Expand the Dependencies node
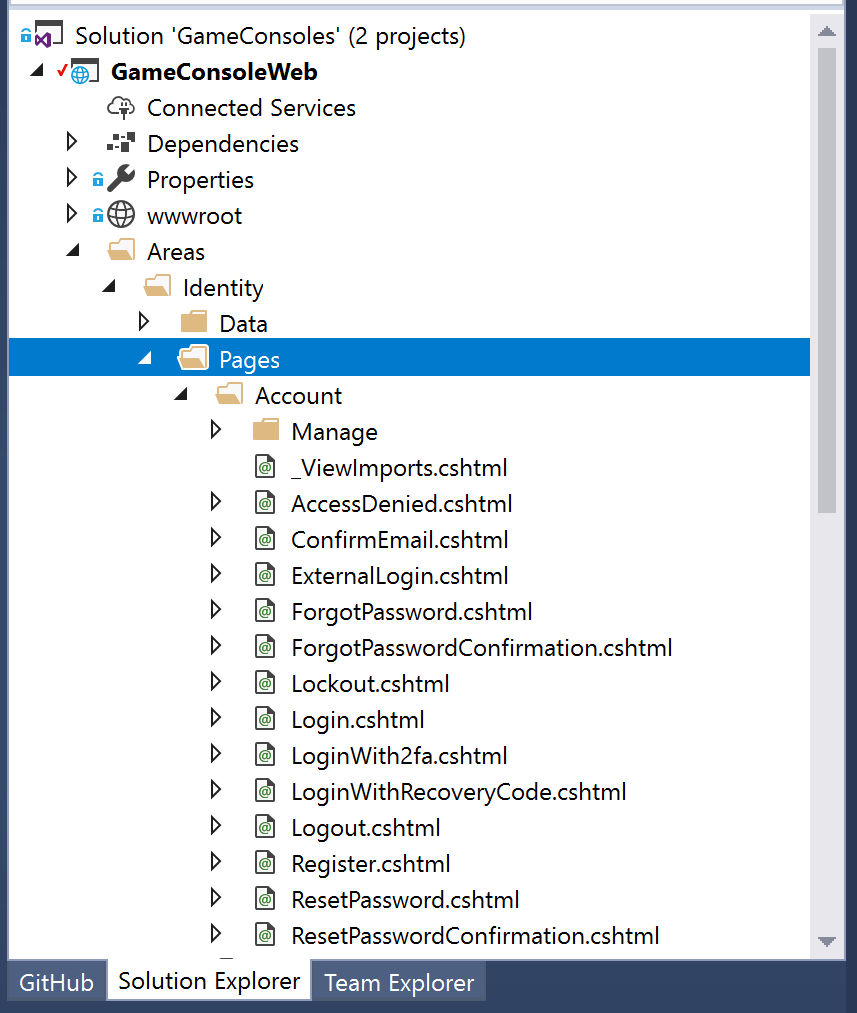This screenshot has height=1013, width=857. [72, 142]
